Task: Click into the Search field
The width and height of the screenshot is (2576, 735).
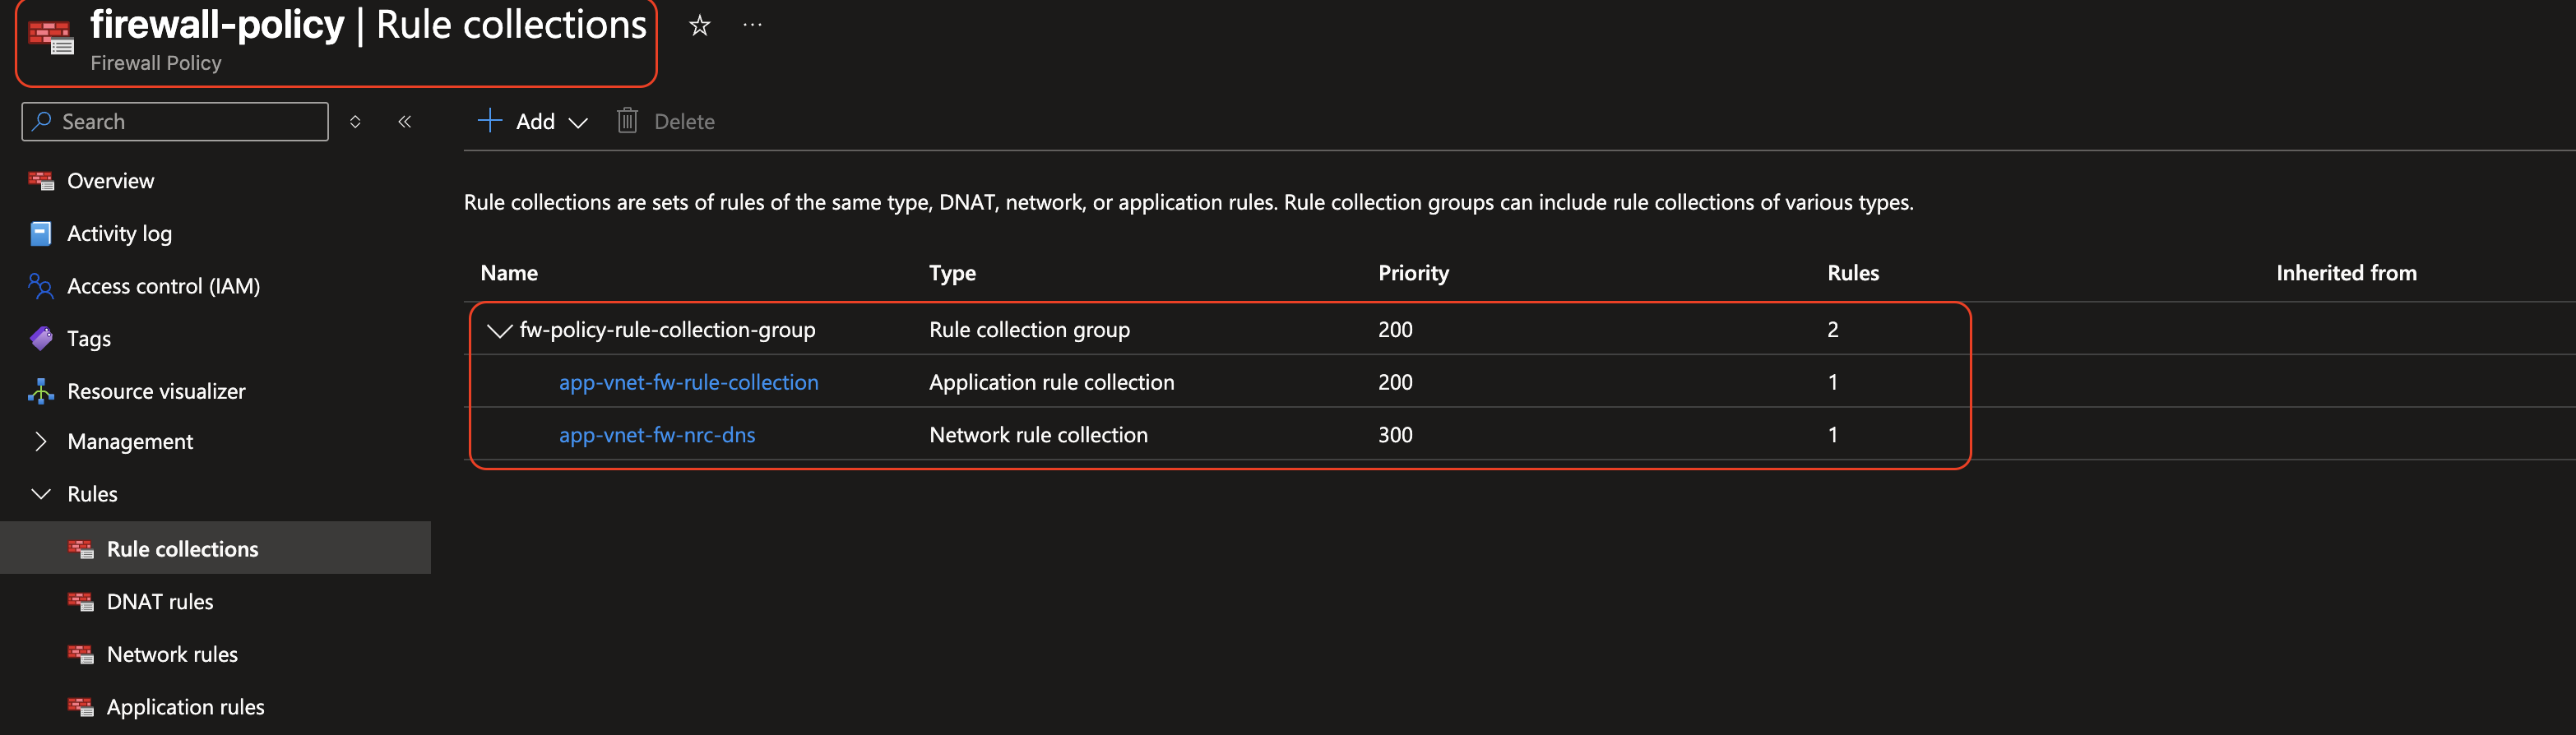Action: [175, 121]
